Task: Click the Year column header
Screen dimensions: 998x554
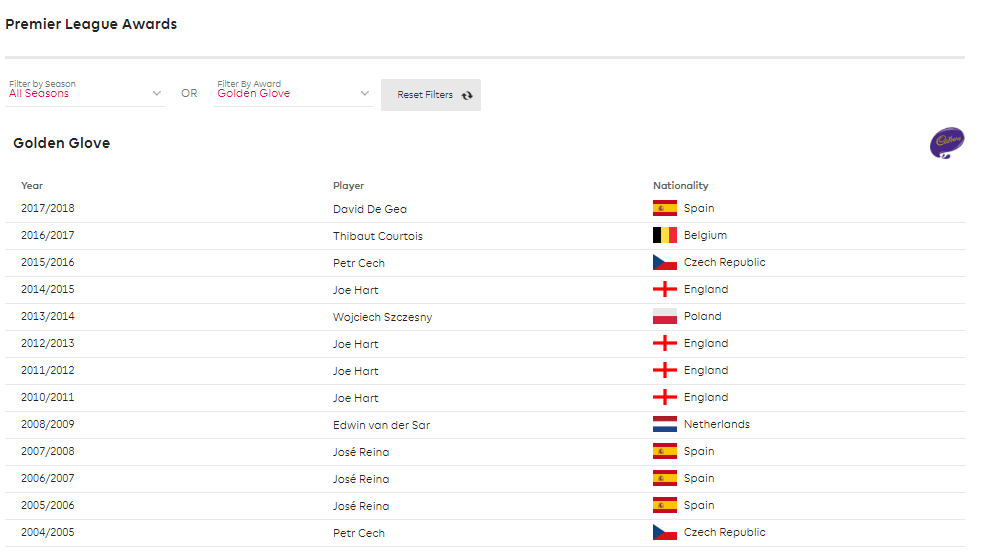Action: [x=32, y=185]
